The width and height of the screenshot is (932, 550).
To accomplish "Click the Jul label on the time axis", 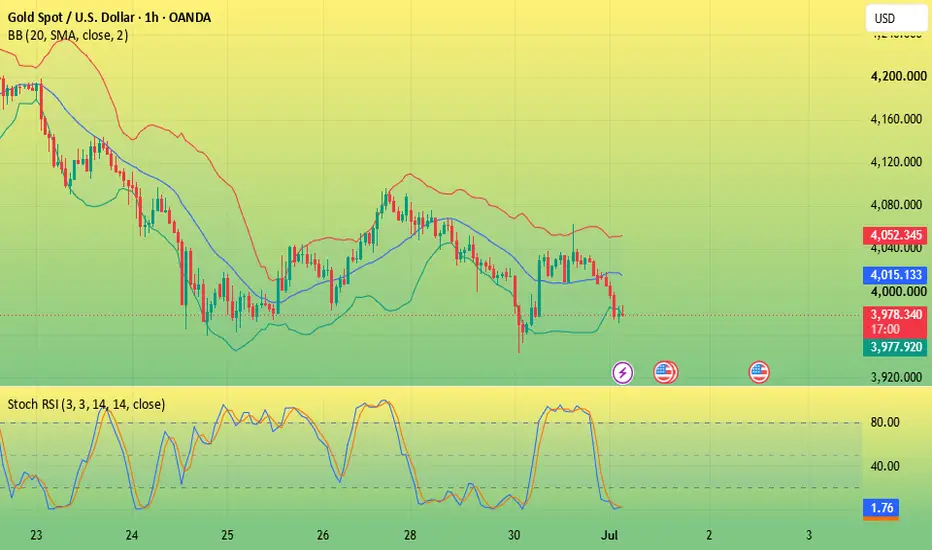I will [x=610, y=535].
